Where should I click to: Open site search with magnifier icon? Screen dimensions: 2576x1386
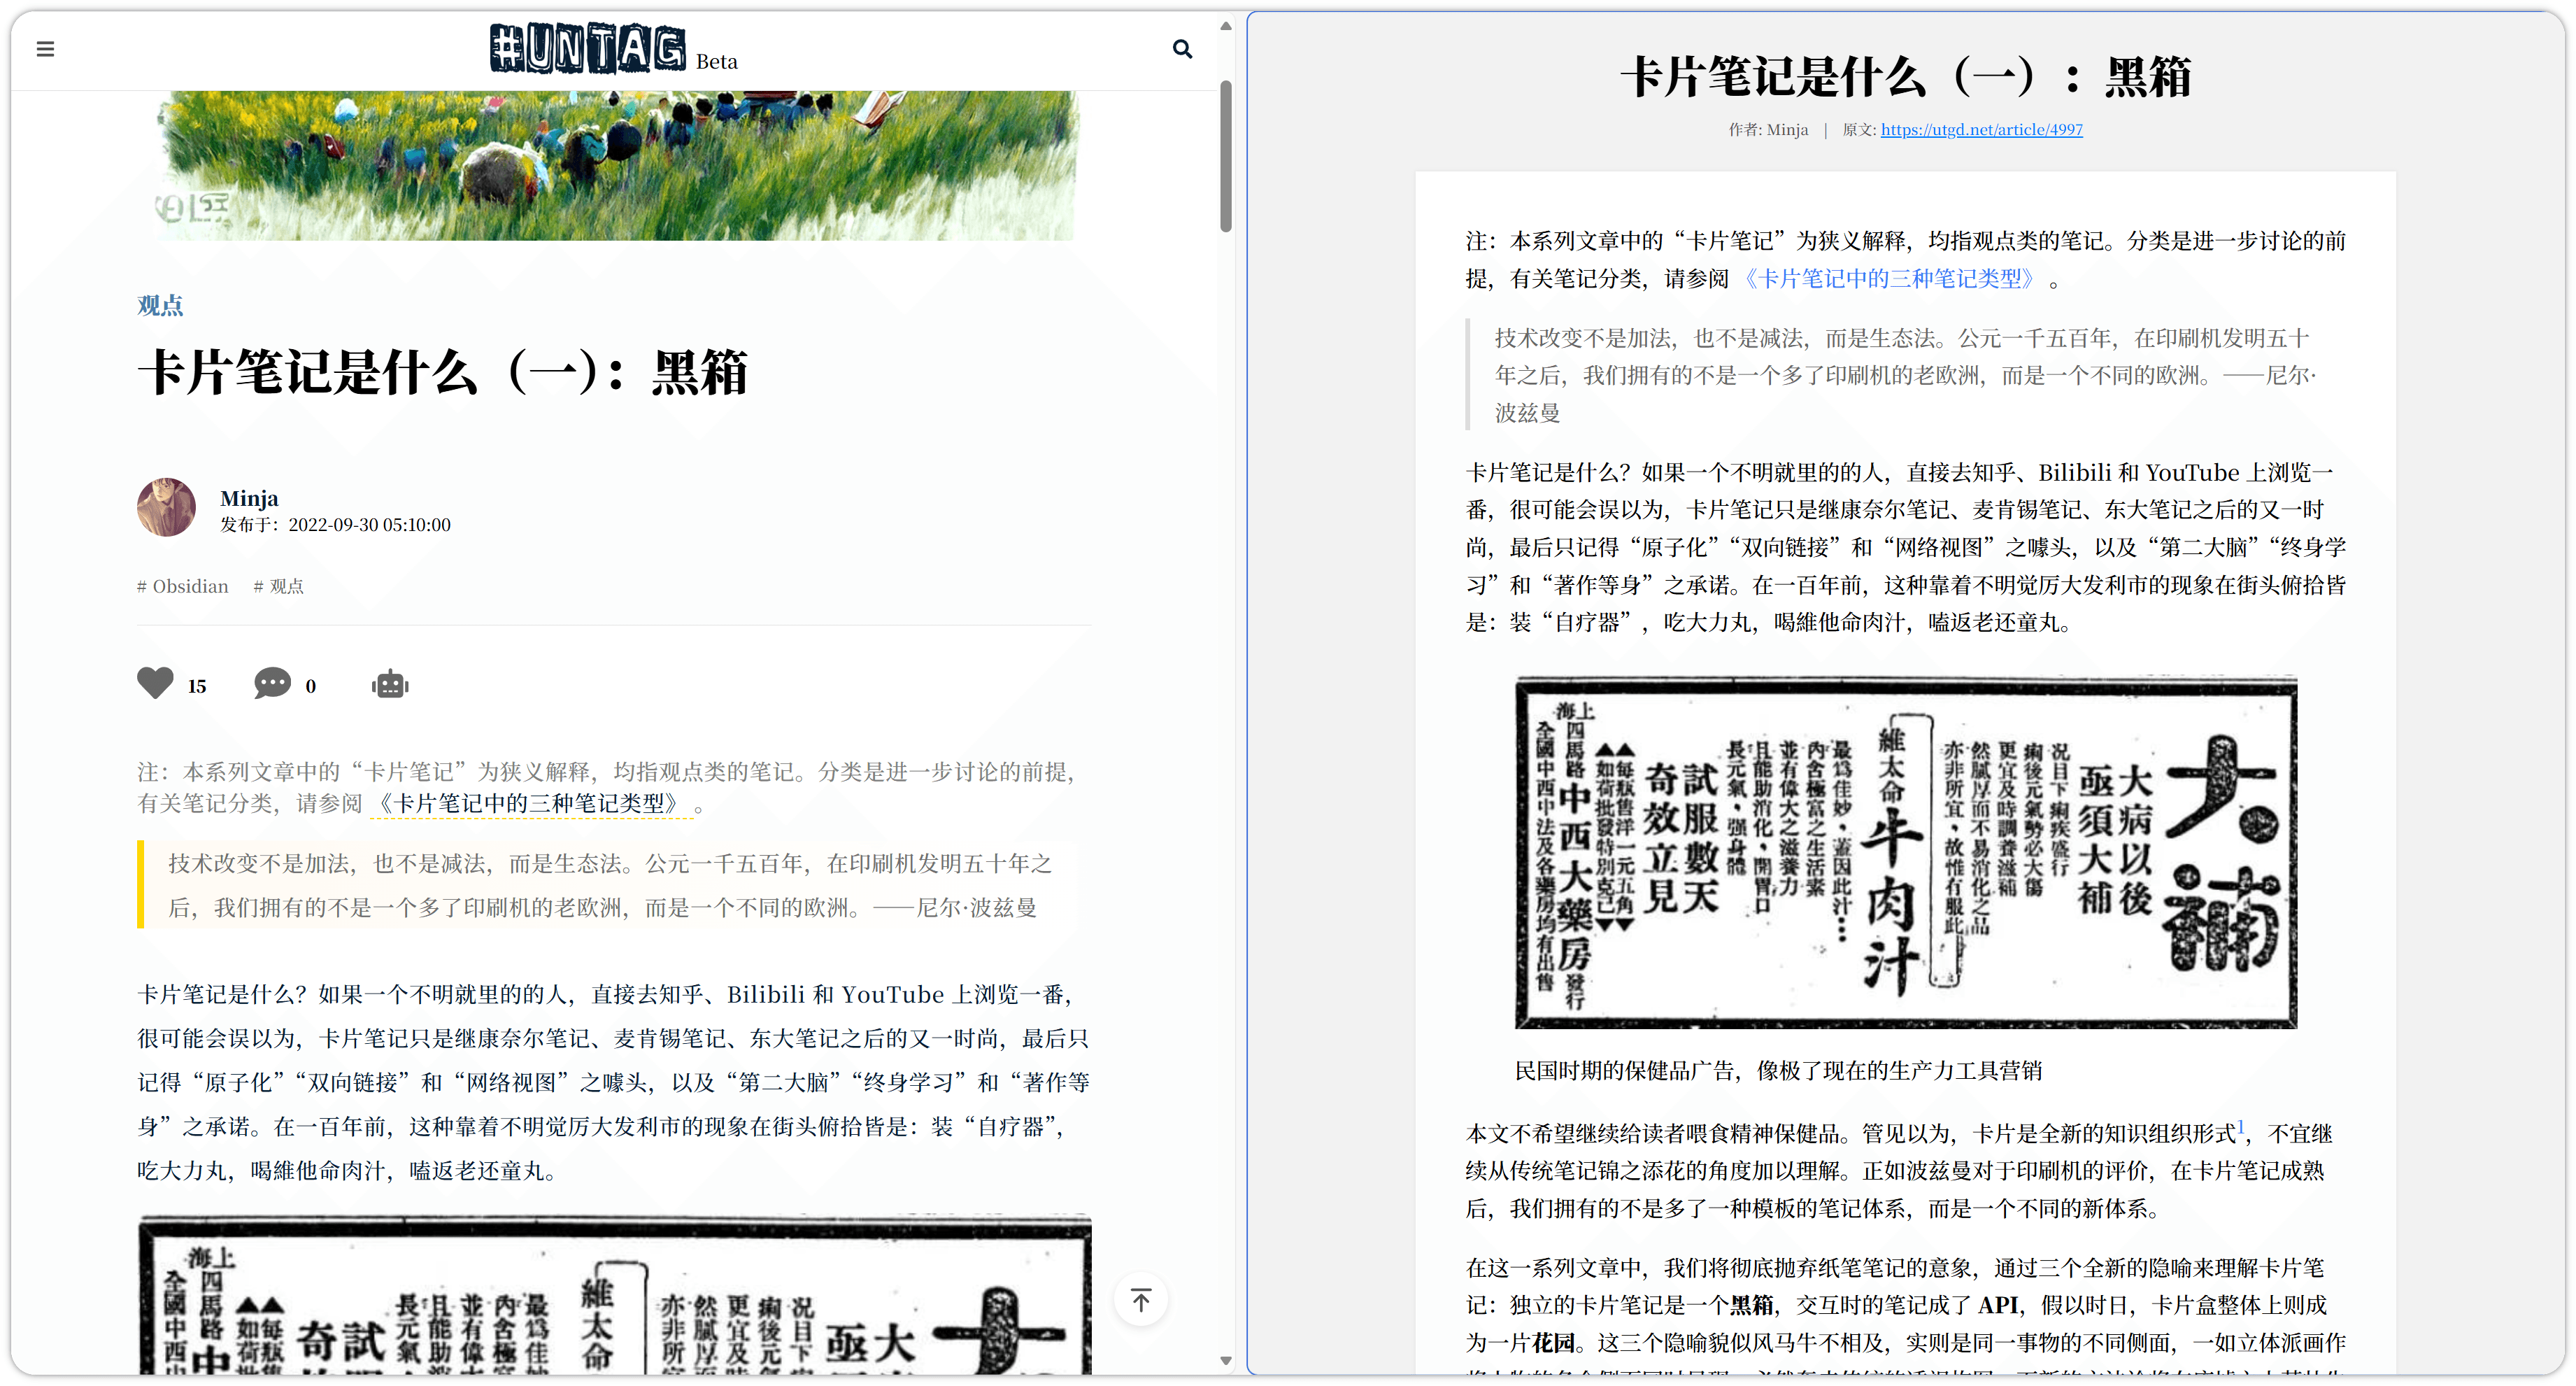(1182, 49)
